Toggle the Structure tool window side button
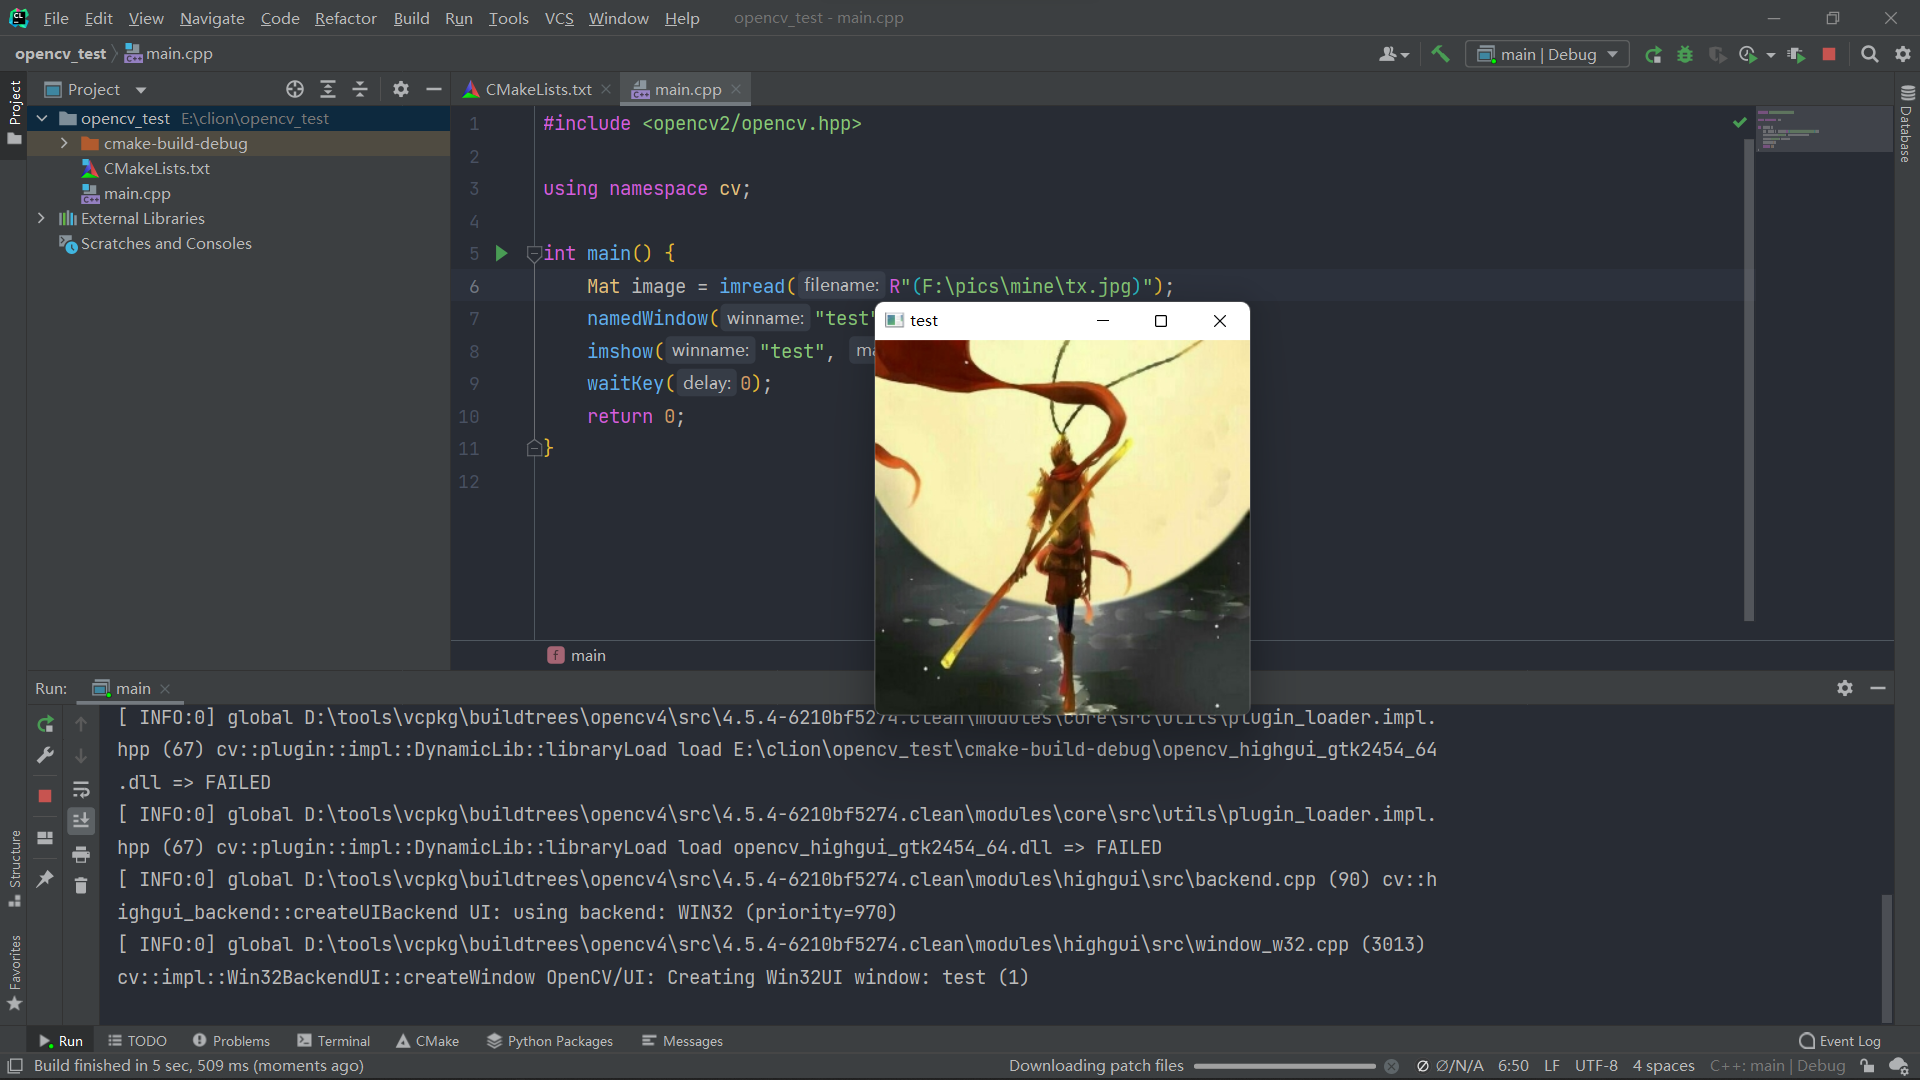1920x1080 pixels. pyautogui.click(x=14, y=868)
